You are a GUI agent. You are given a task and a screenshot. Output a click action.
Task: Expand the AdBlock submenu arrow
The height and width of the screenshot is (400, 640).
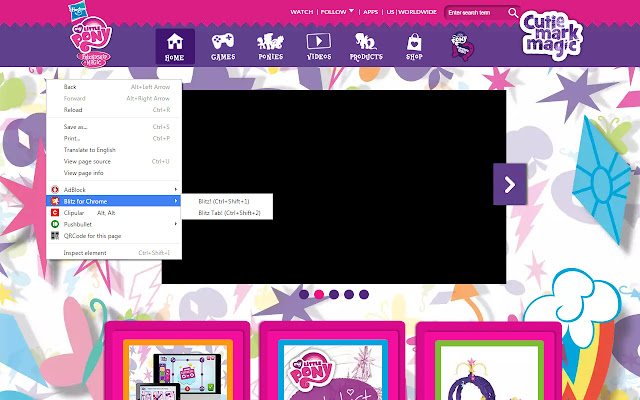176,189
